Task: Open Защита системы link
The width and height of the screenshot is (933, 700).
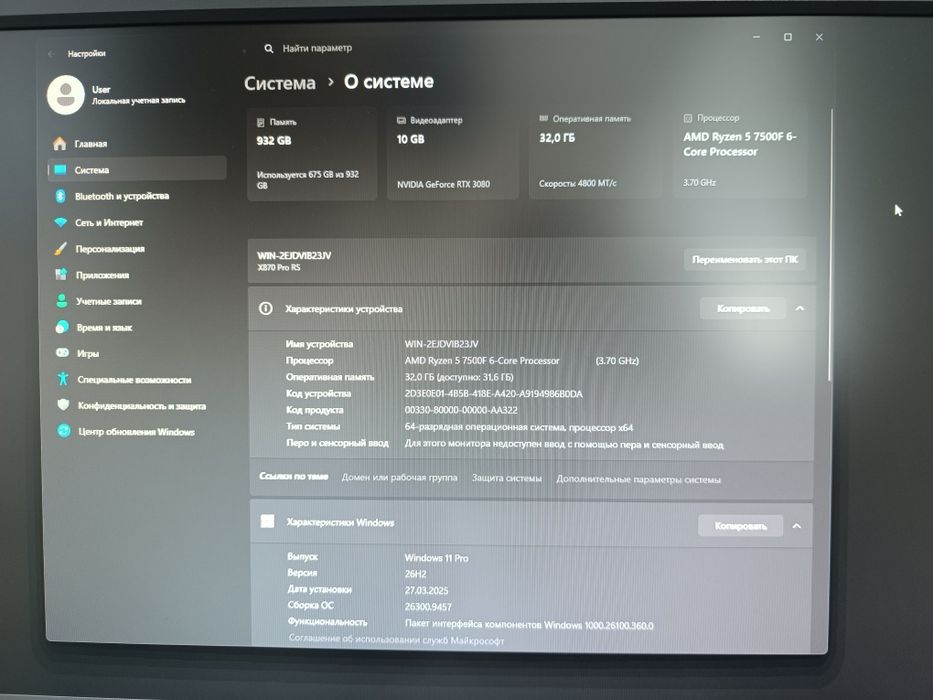Action: [506, 478]
